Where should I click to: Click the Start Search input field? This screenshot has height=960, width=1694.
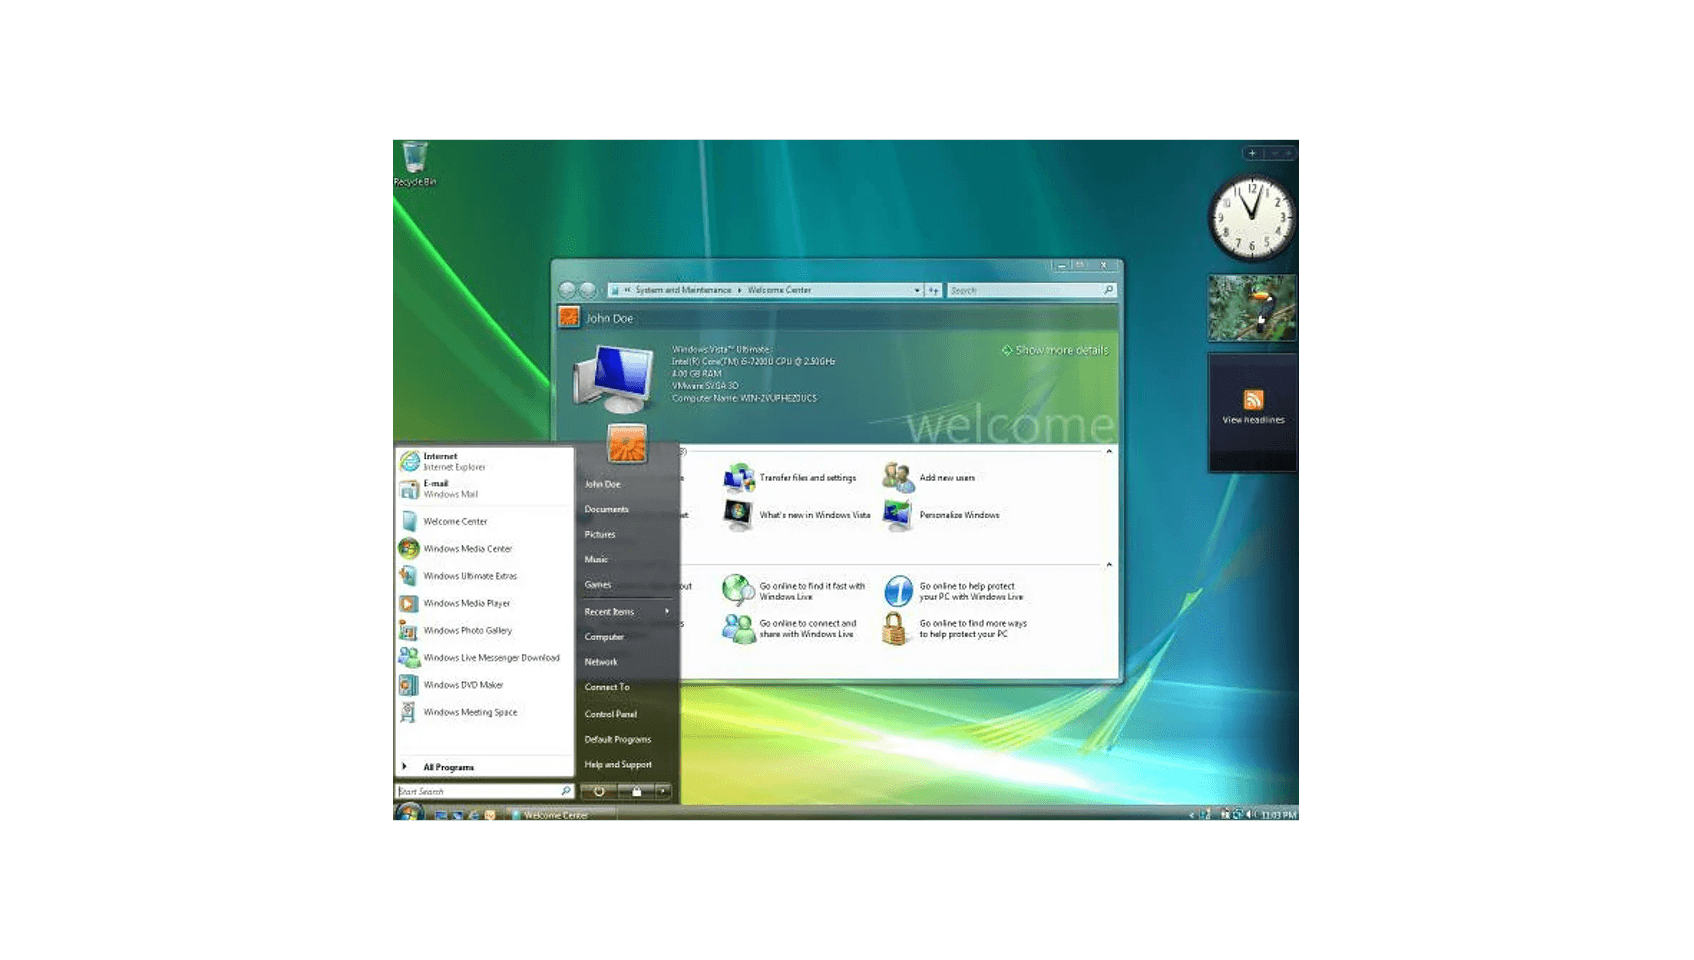point(477,791)
